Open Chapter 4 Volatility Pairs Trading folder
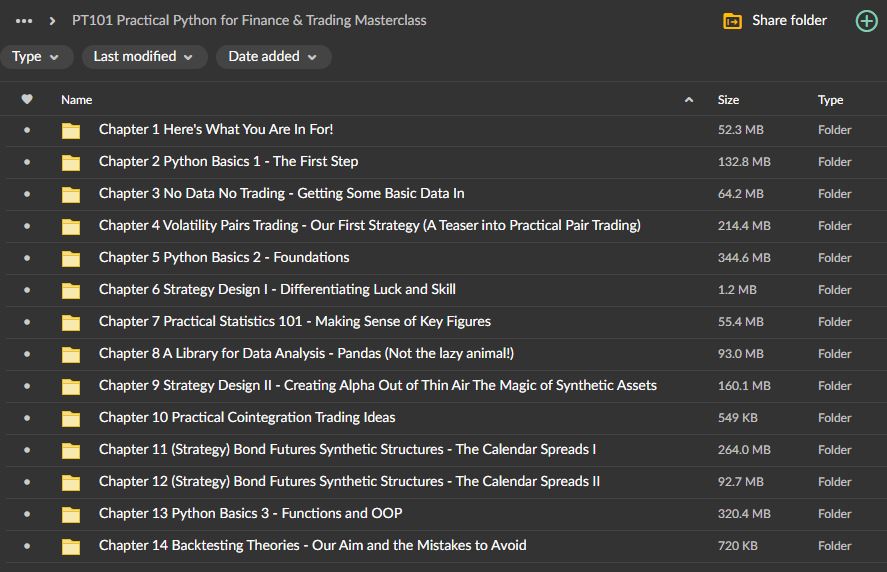Image resolution: width=887 pixels, height=572 pixels. pos(369,226)
